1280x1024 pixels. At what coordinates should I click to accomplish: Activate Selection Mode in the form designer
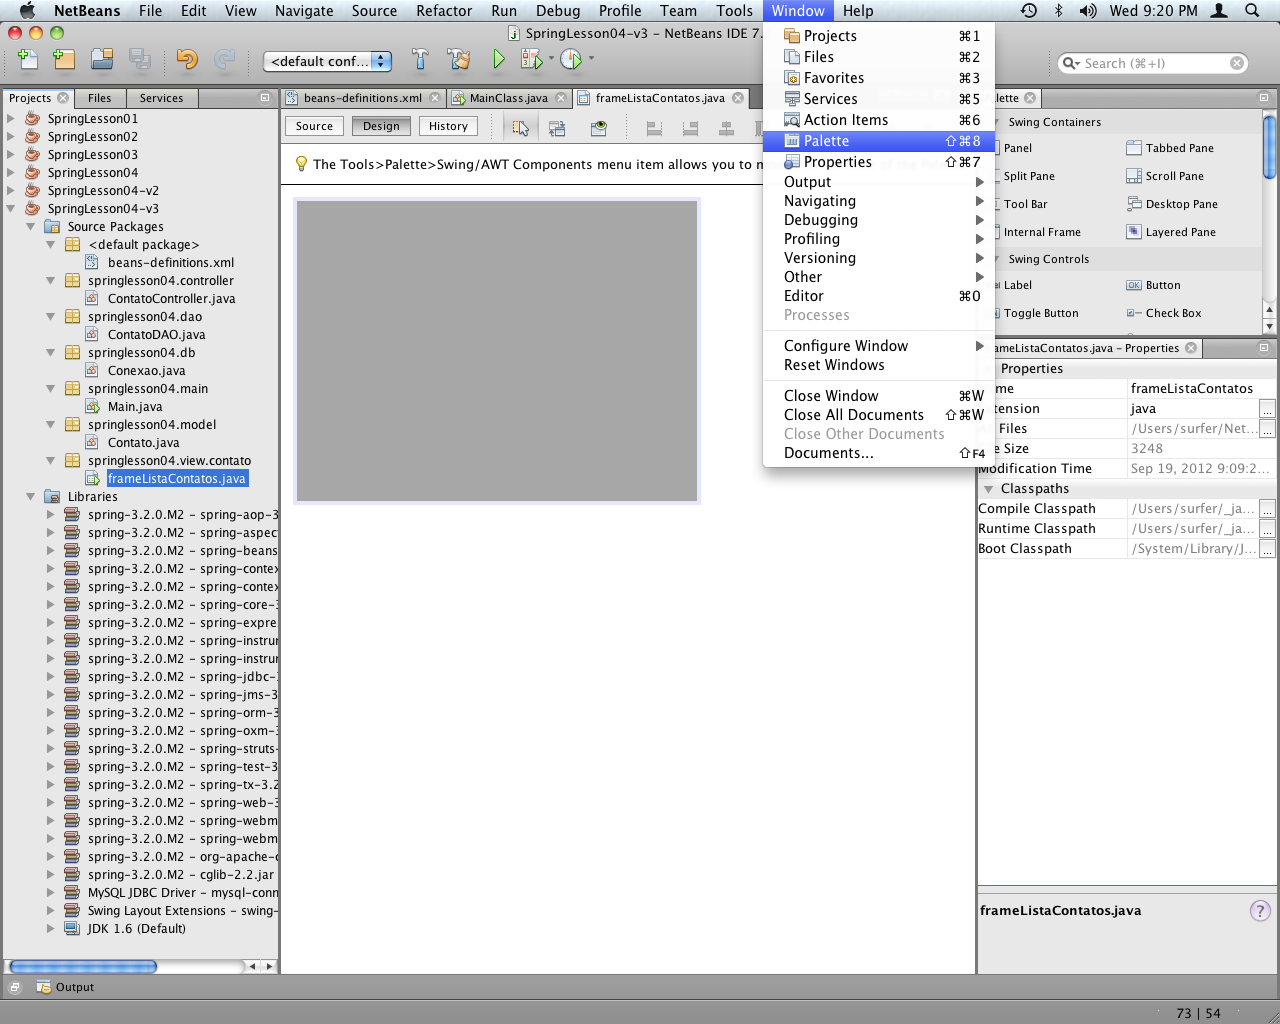521,128
